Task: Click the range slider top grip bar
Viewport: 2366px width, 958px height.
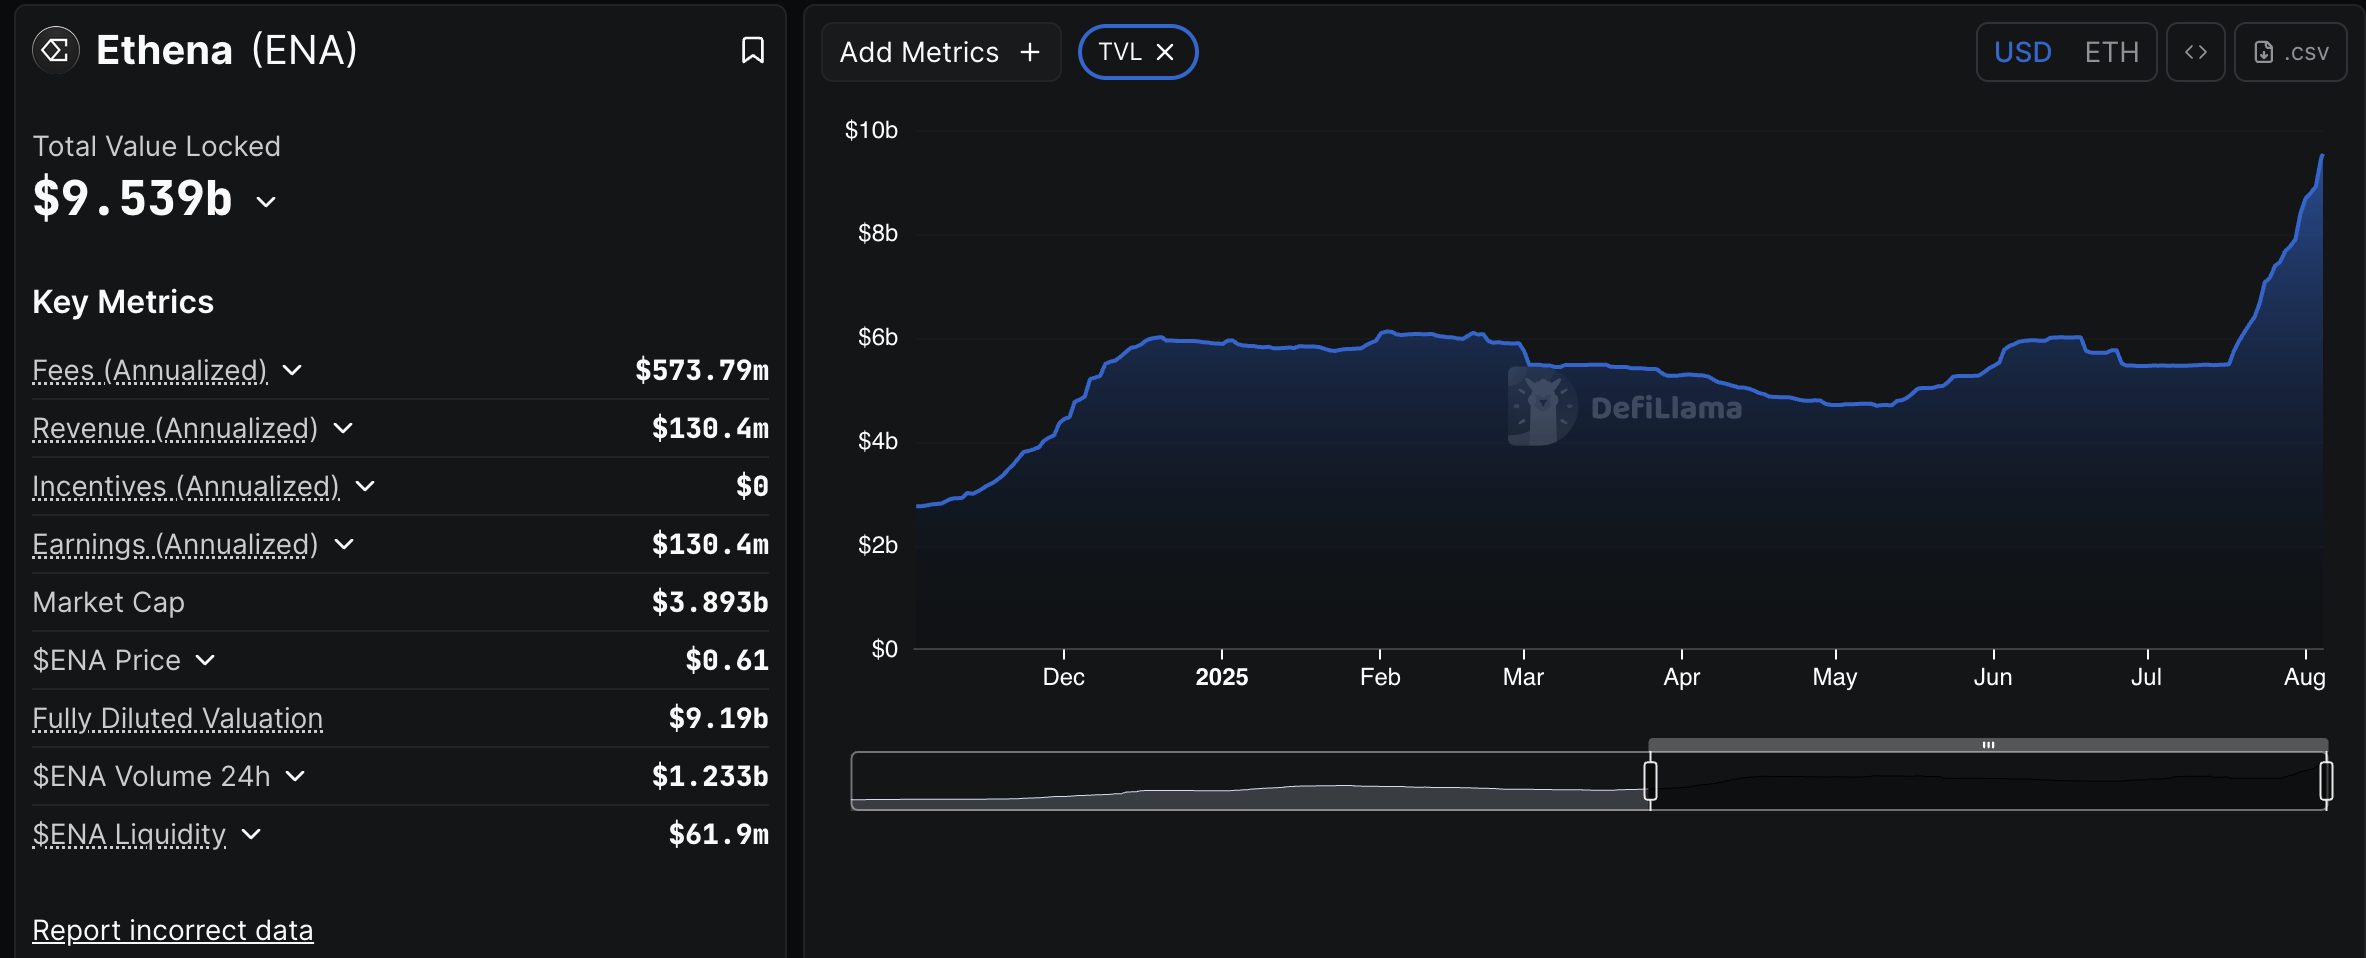Action: click(1988, 745)
